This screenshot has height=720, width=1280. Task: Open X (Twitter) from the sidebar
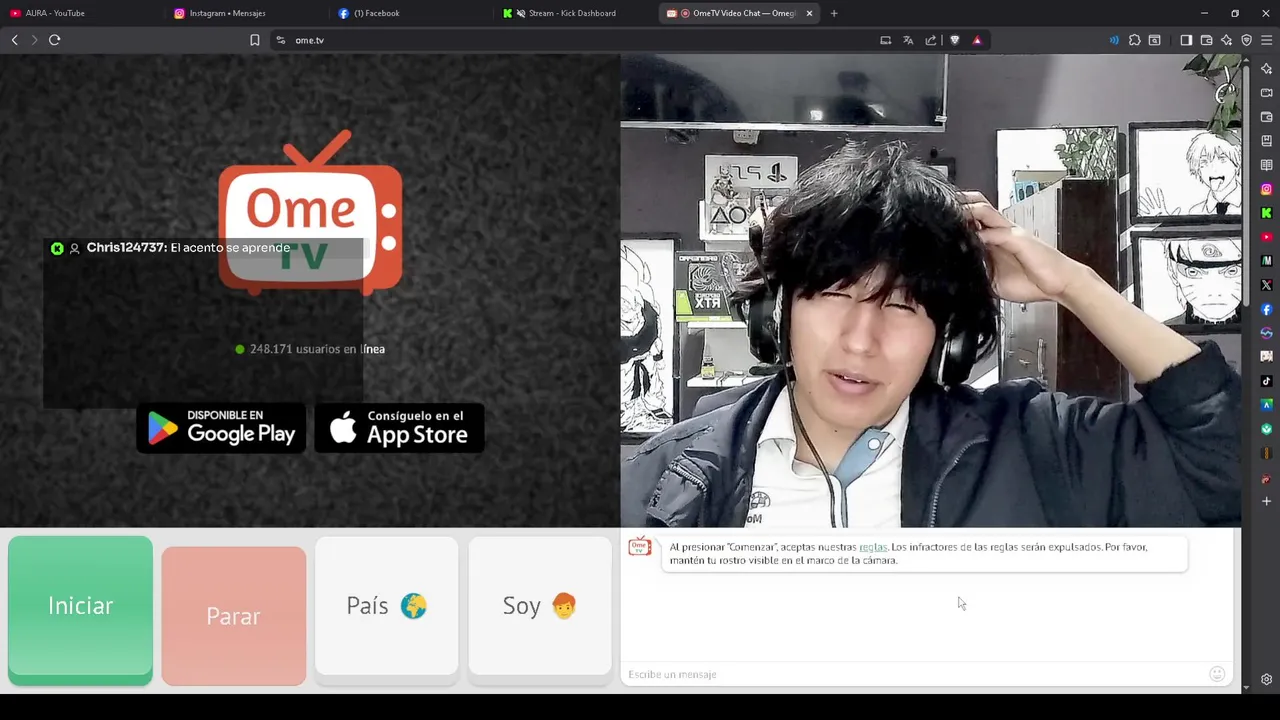[1266, 285]
